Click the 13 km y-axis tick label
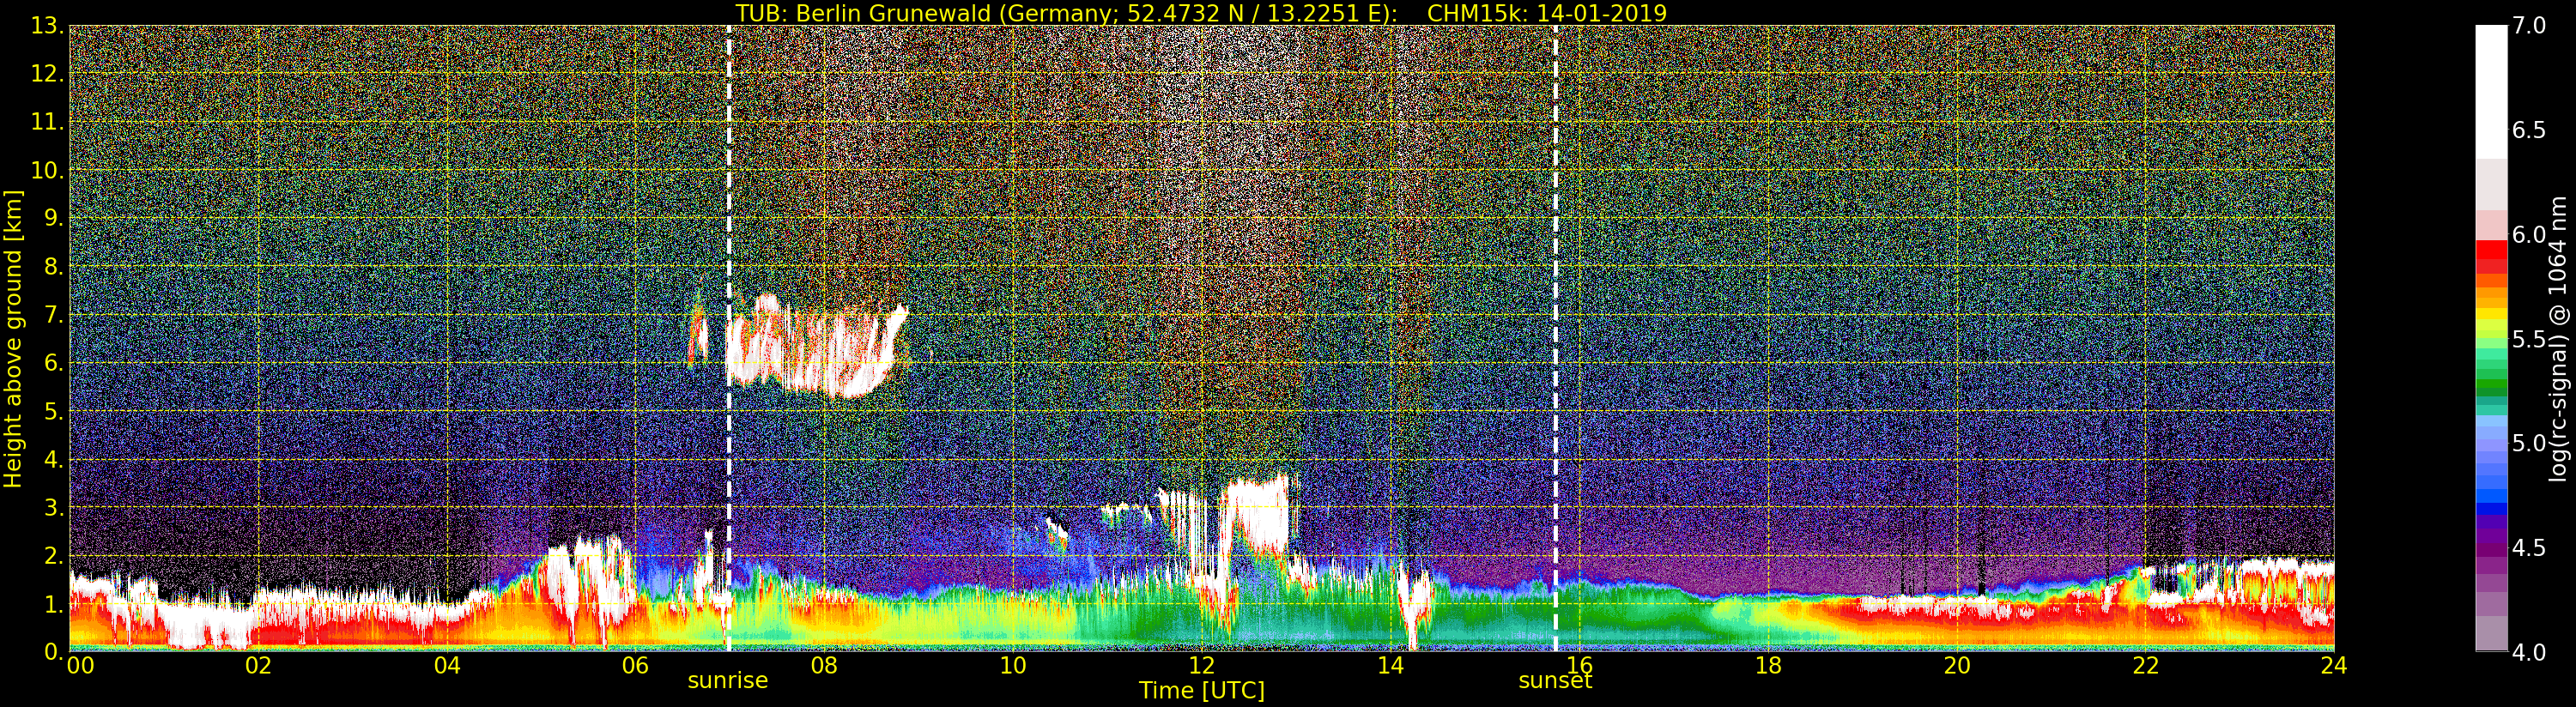Viewport: 2576px width, 707px height. tap(47, 26)
